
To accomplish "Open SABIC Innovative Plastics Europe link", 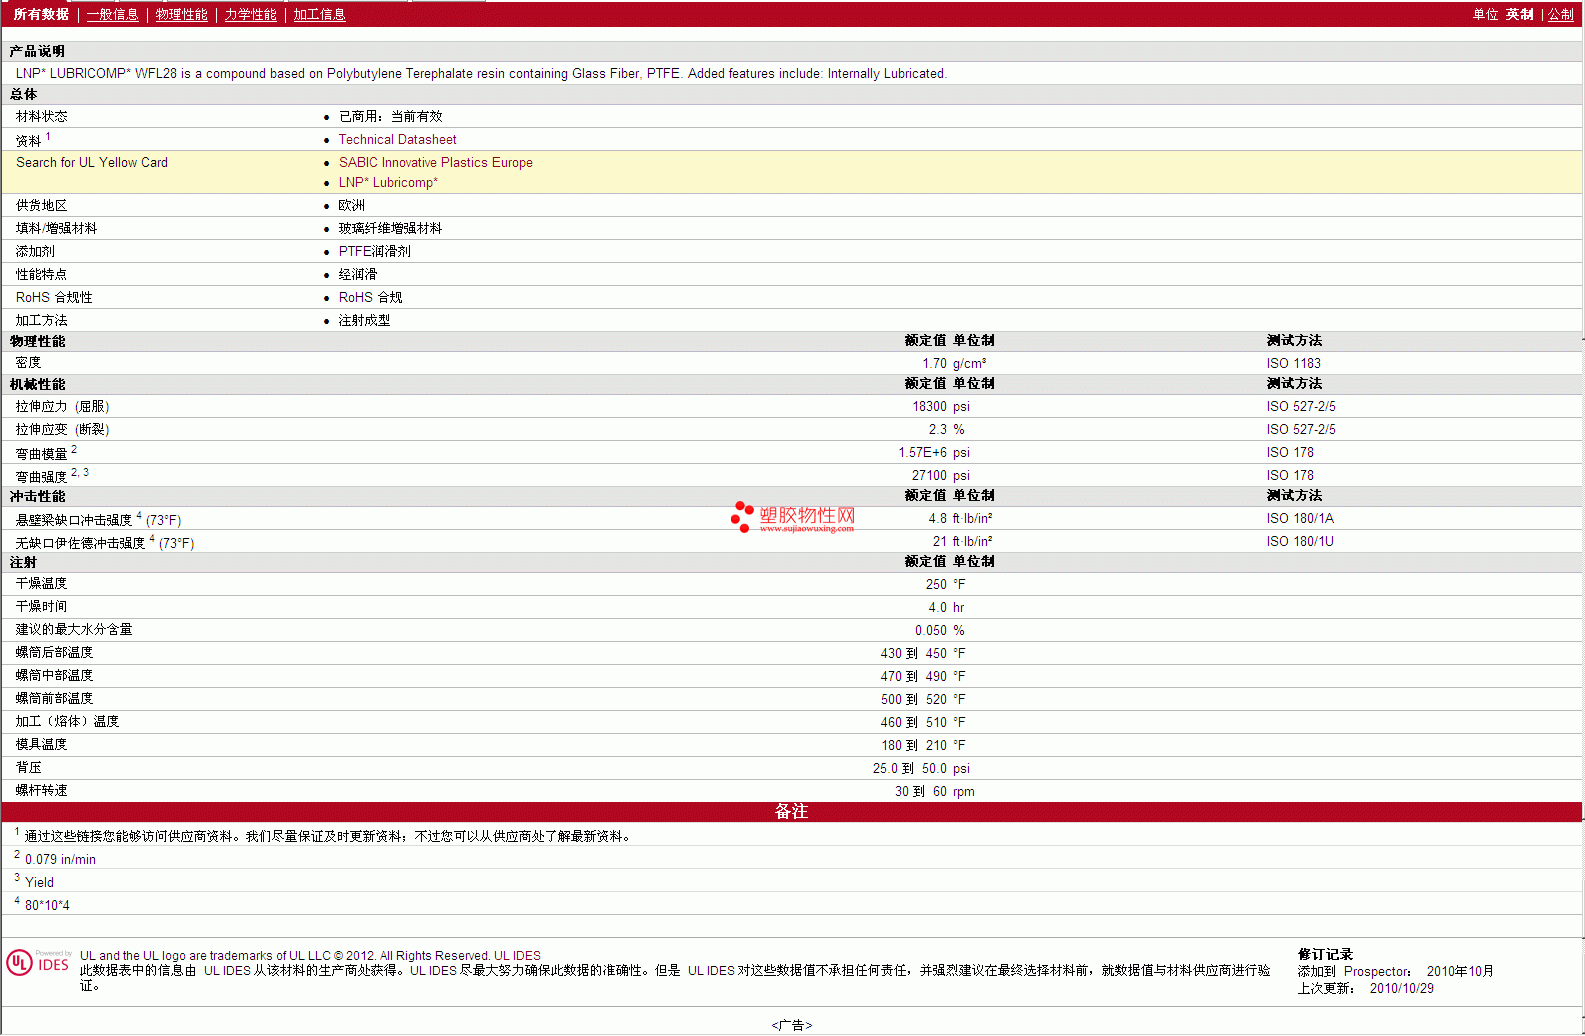I will pos(435,163).
